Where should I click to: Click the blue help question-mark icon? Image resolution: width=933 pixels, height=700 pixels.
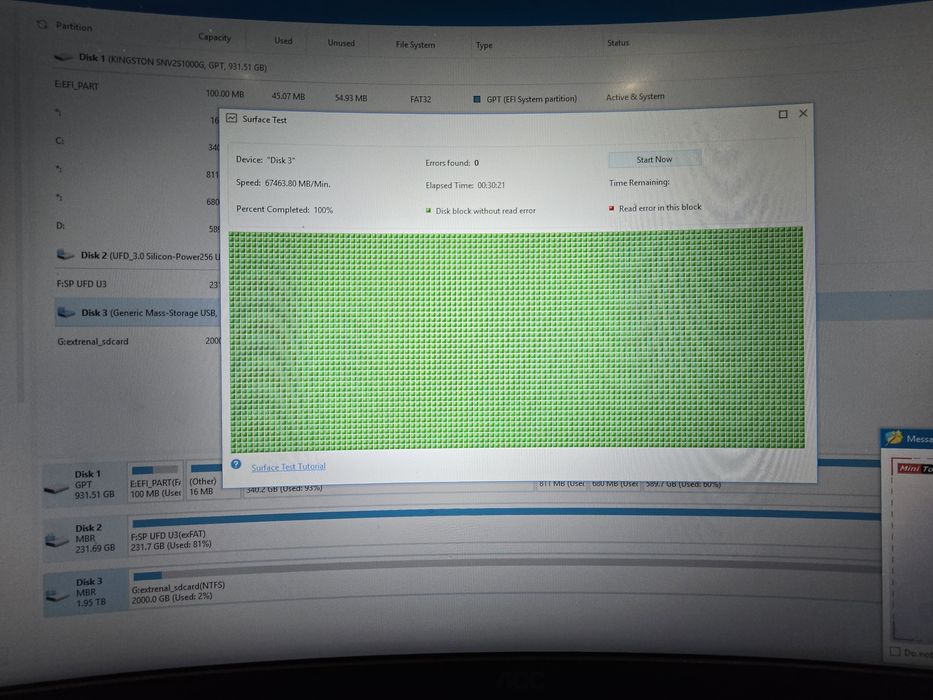(236, 464)
